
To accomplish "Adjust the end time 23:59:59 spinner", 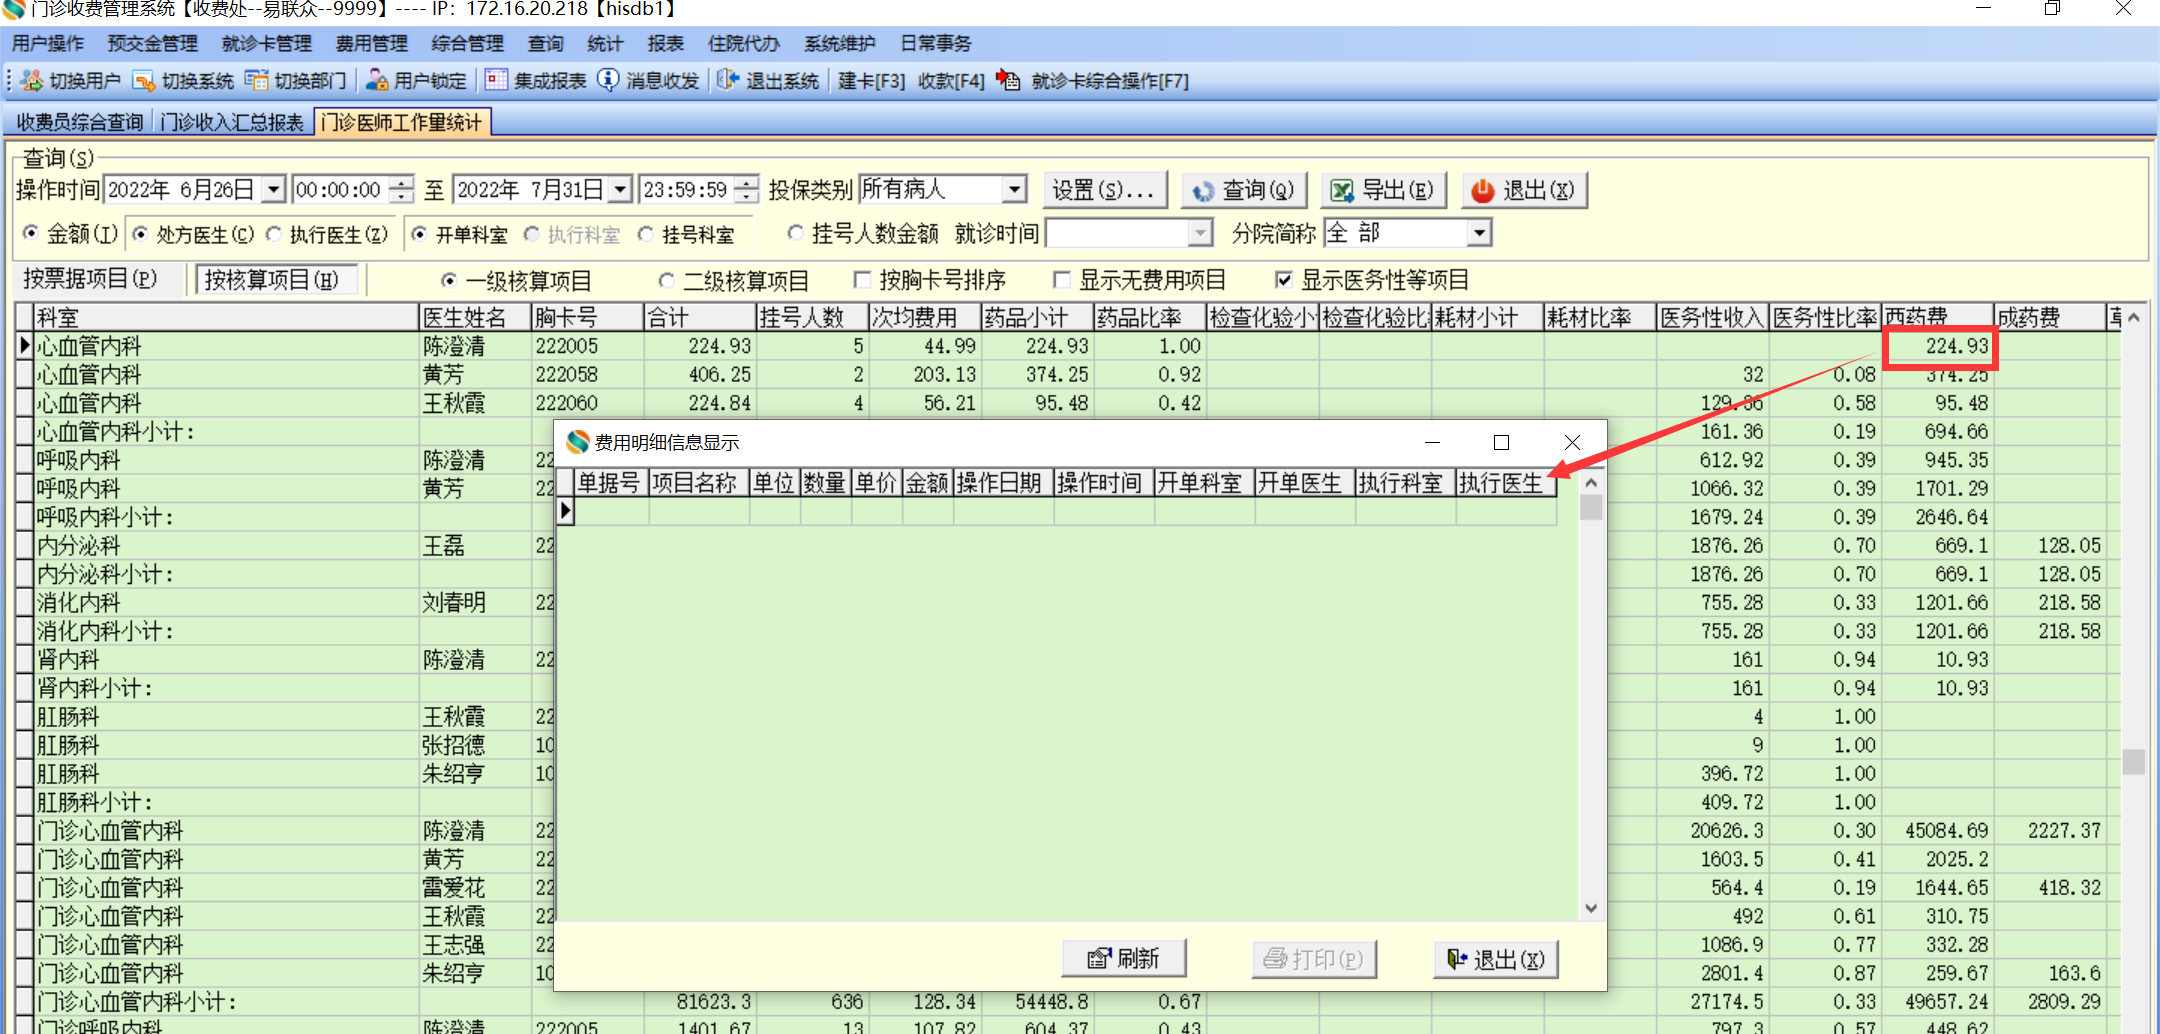I will click(747, 189).
